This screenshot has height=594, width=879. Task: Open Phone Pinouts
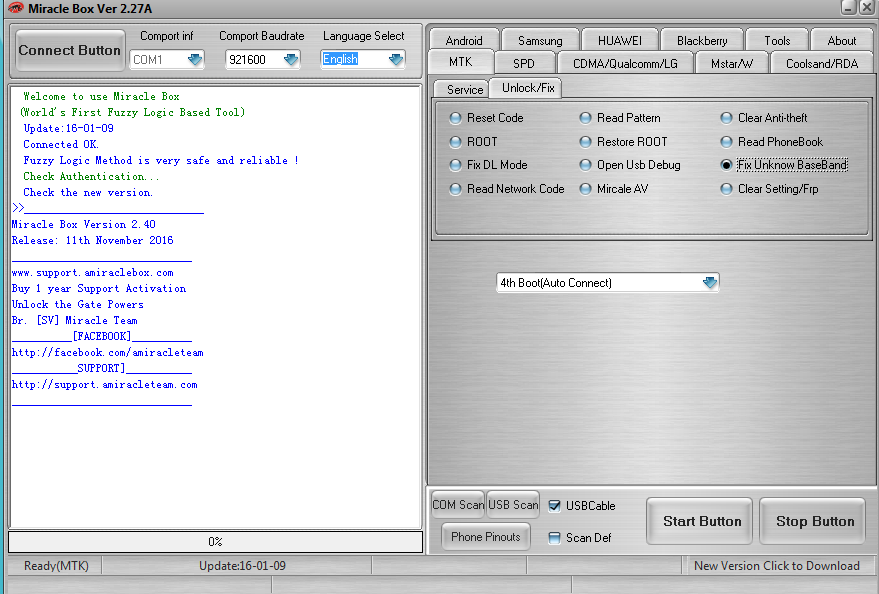coord(485,537)
